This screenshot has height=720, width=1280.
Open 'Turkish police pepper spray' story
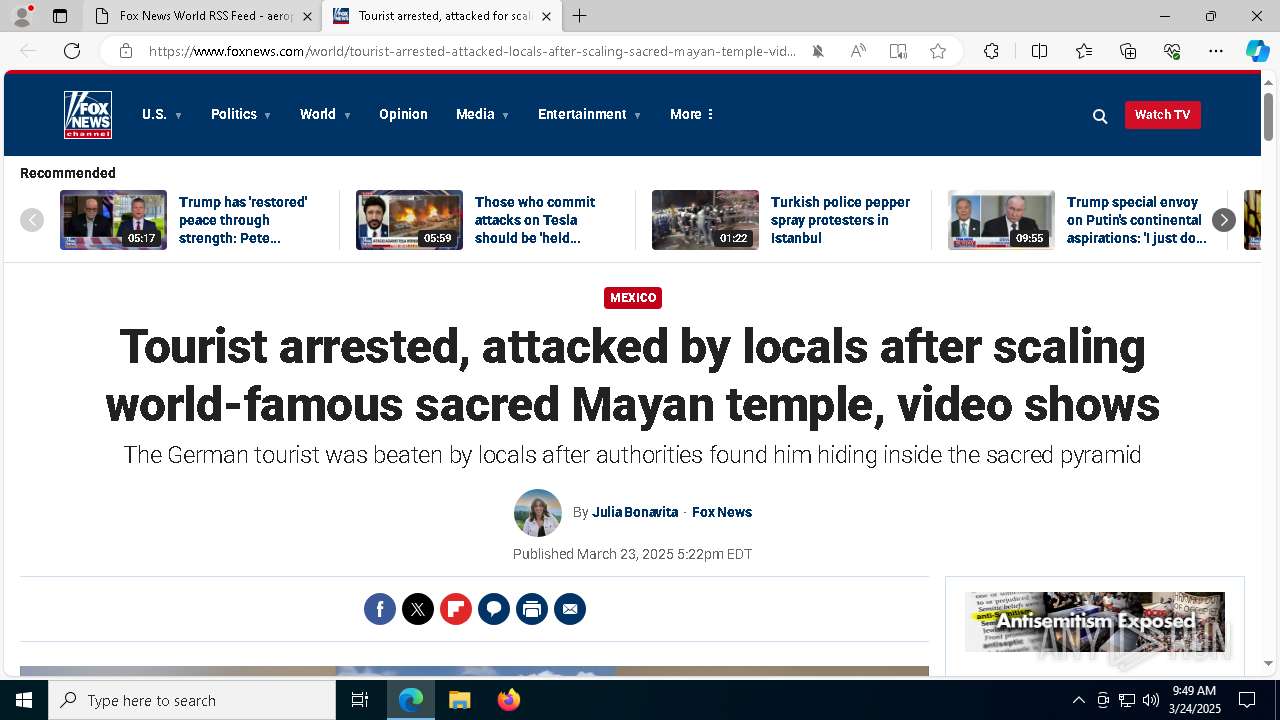tap(840, 220)
